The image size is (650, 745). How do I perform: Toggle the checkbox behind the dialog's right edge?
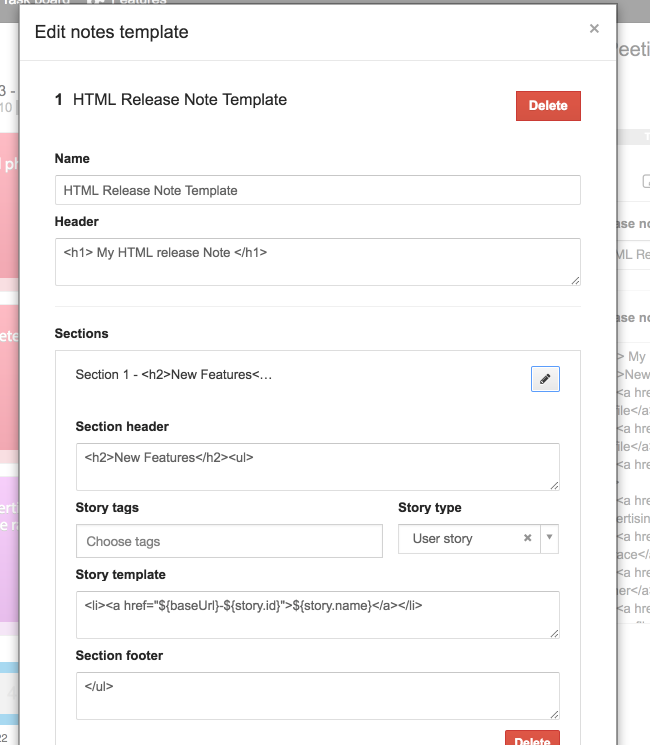[646, 182]
